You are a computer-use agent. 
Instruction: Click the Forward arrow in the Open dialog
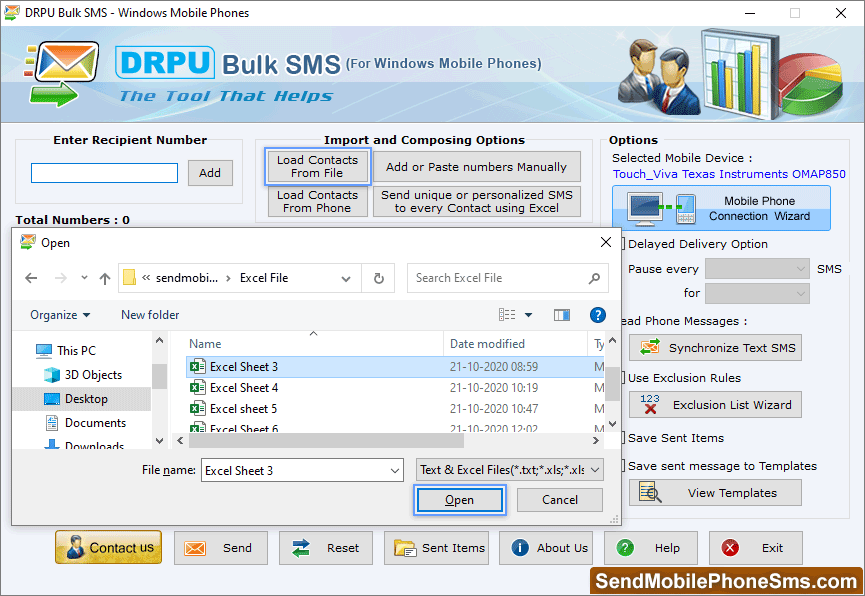61,278
